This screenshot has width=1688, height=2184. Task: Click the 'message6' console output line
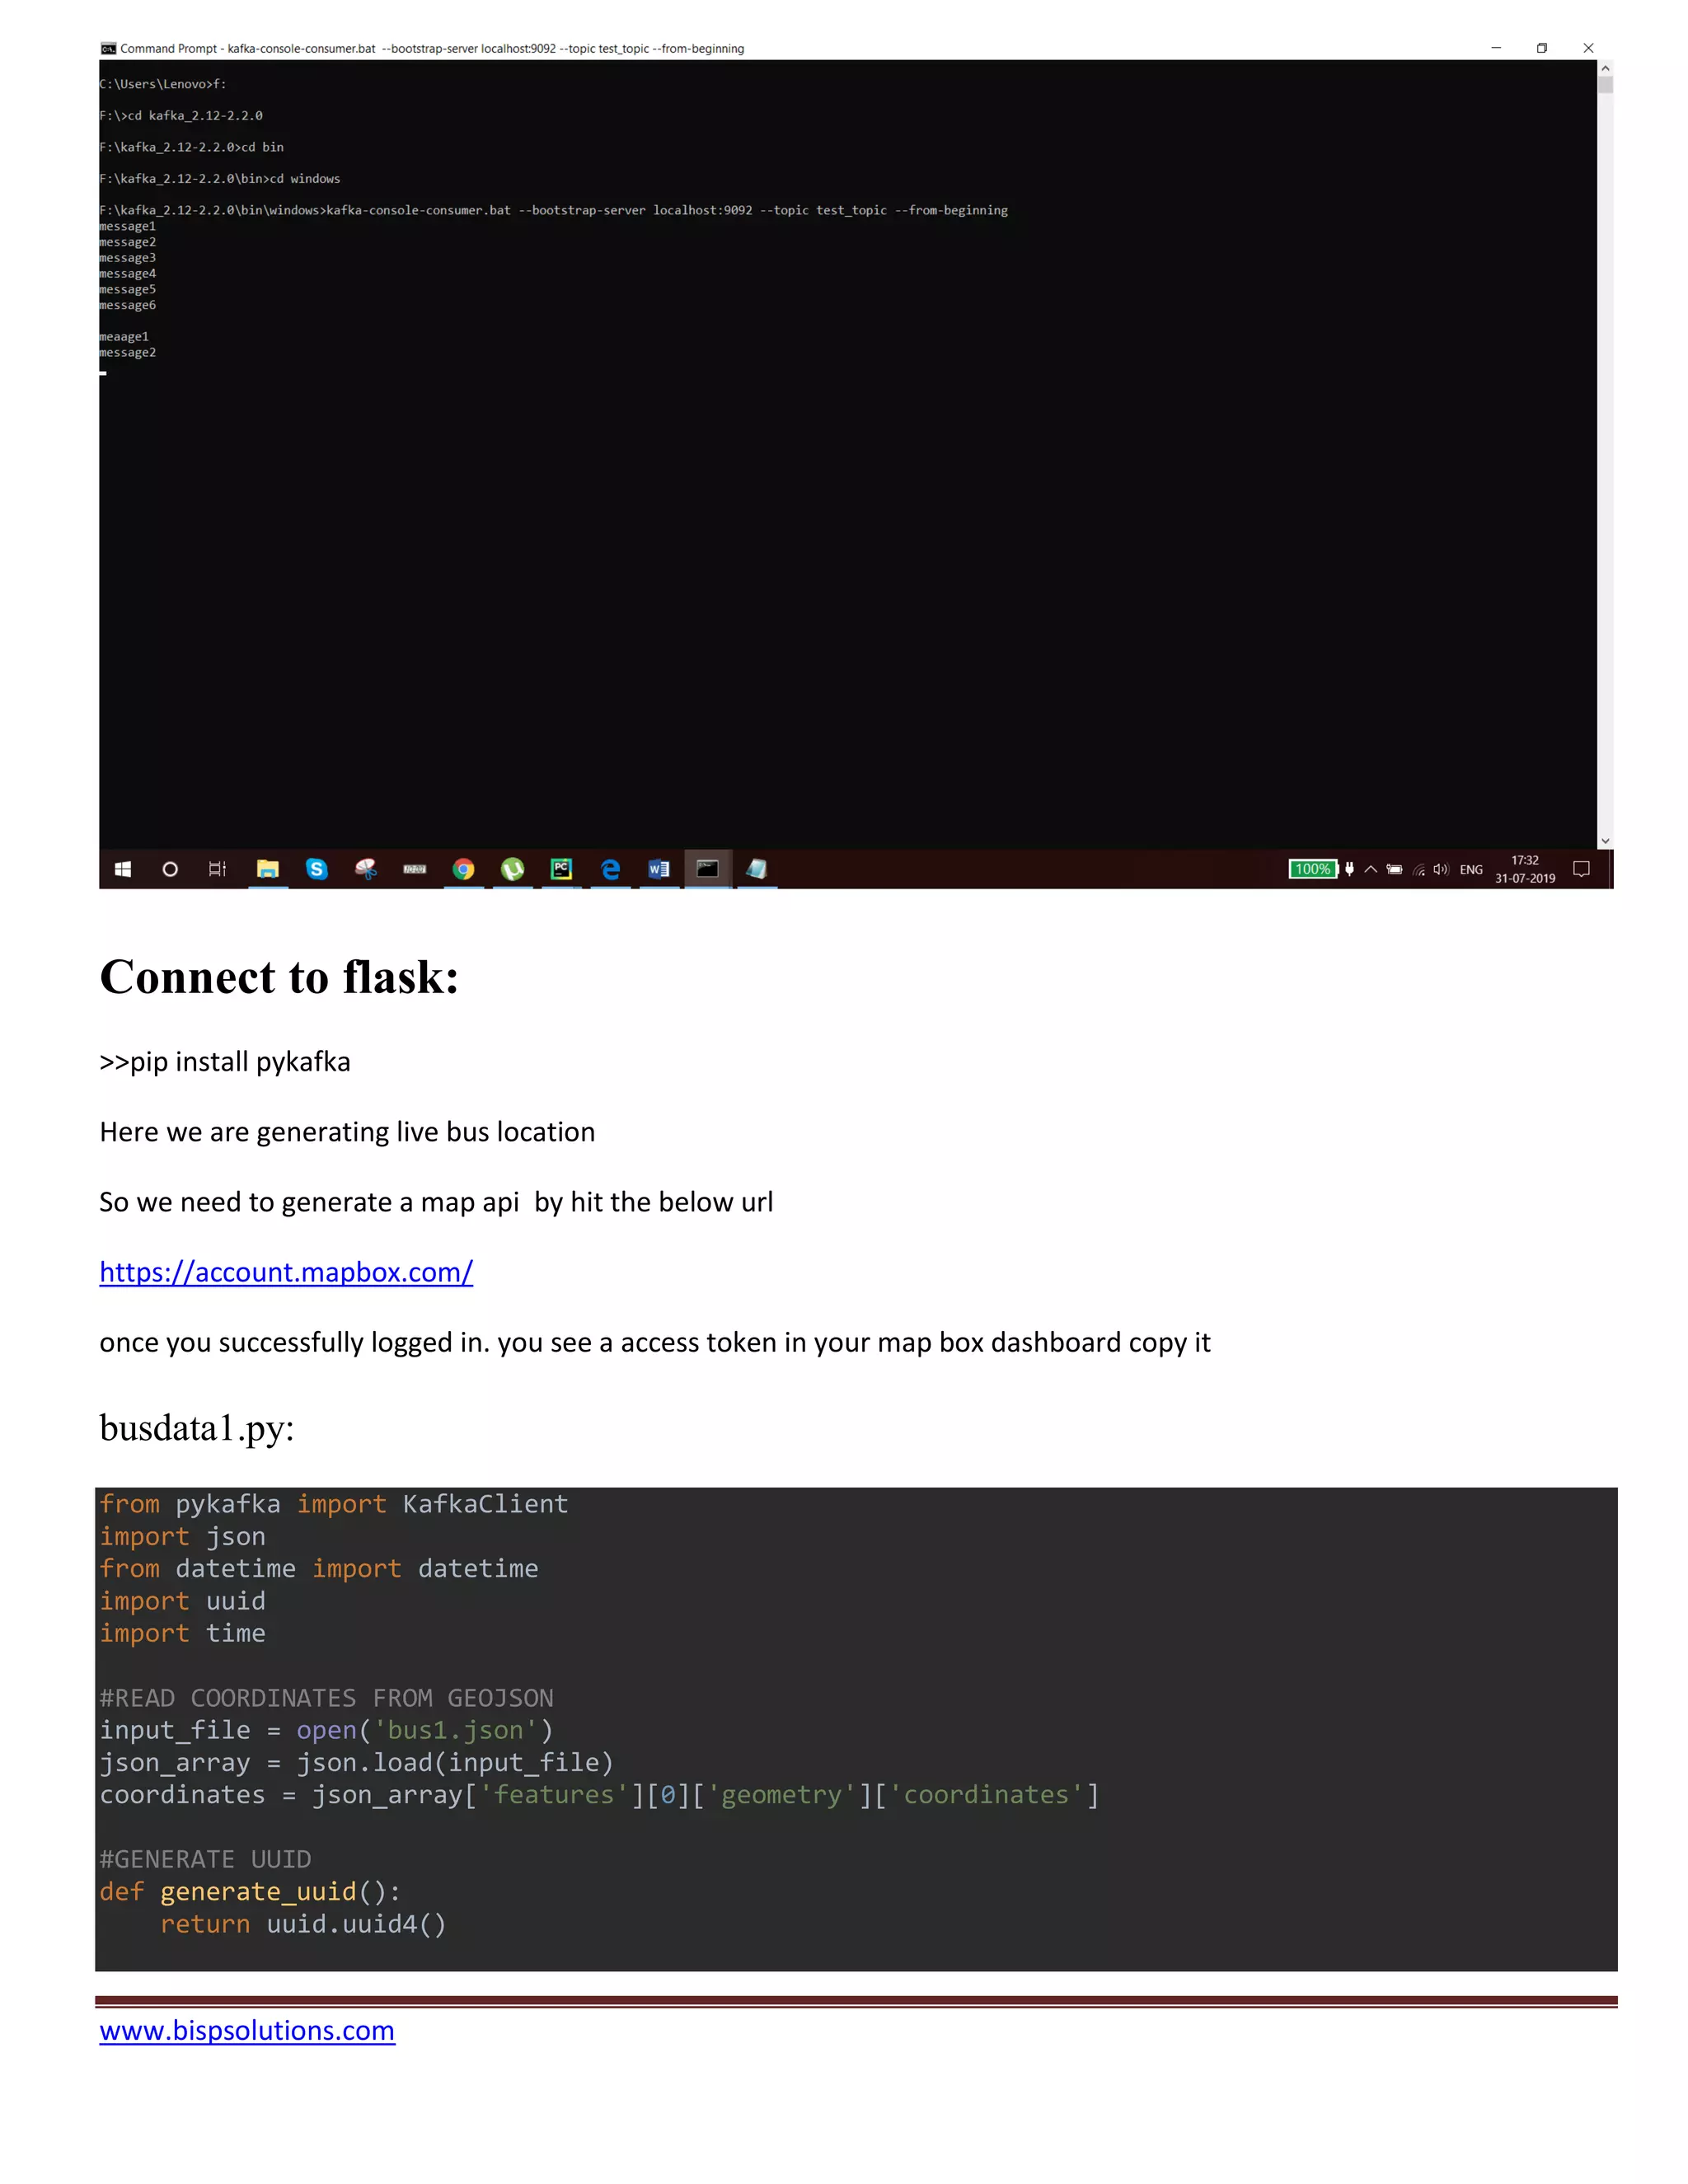tap(127, 305)
